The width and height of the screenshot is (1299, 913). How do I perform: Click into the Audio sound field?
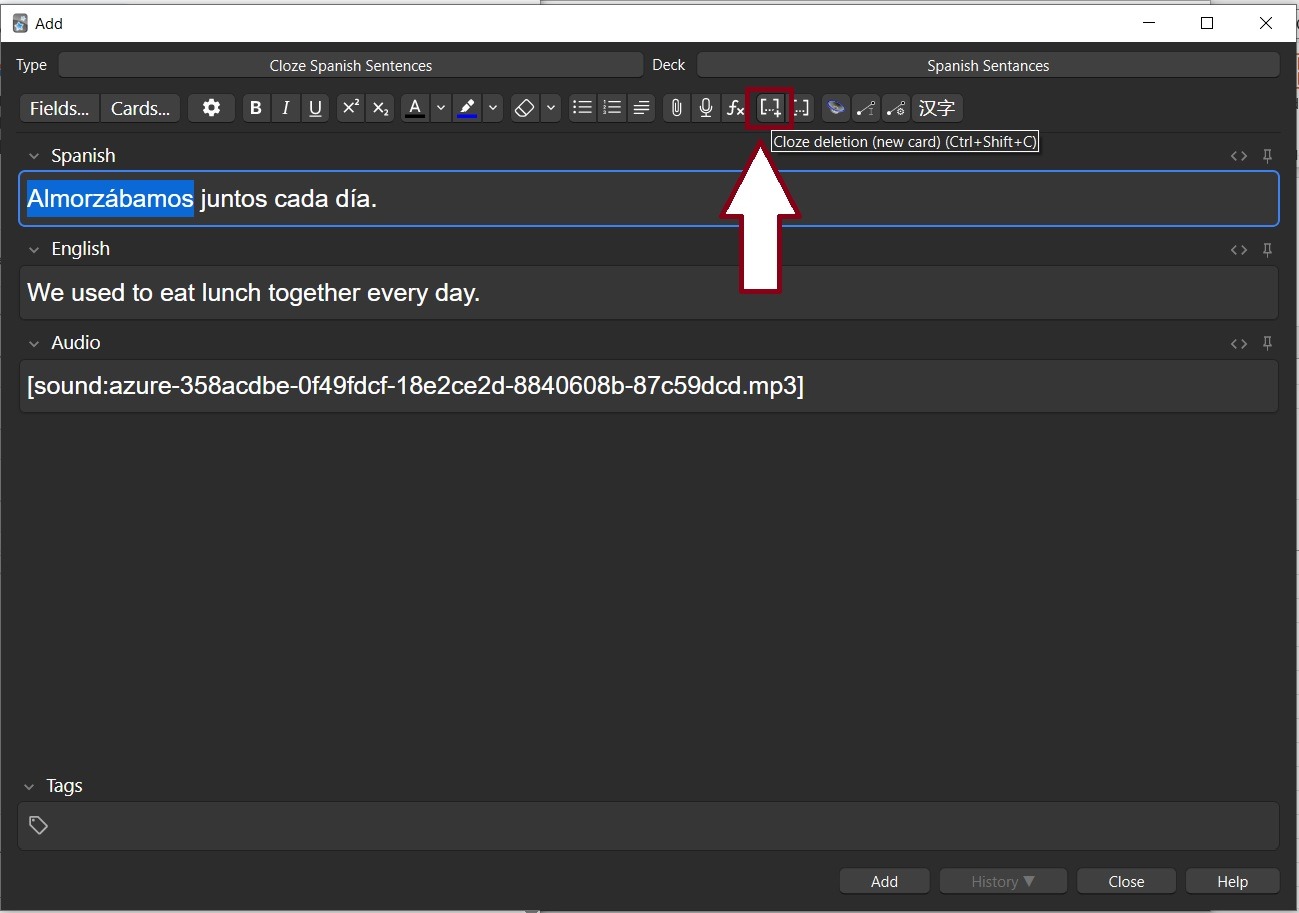point(649,386)
